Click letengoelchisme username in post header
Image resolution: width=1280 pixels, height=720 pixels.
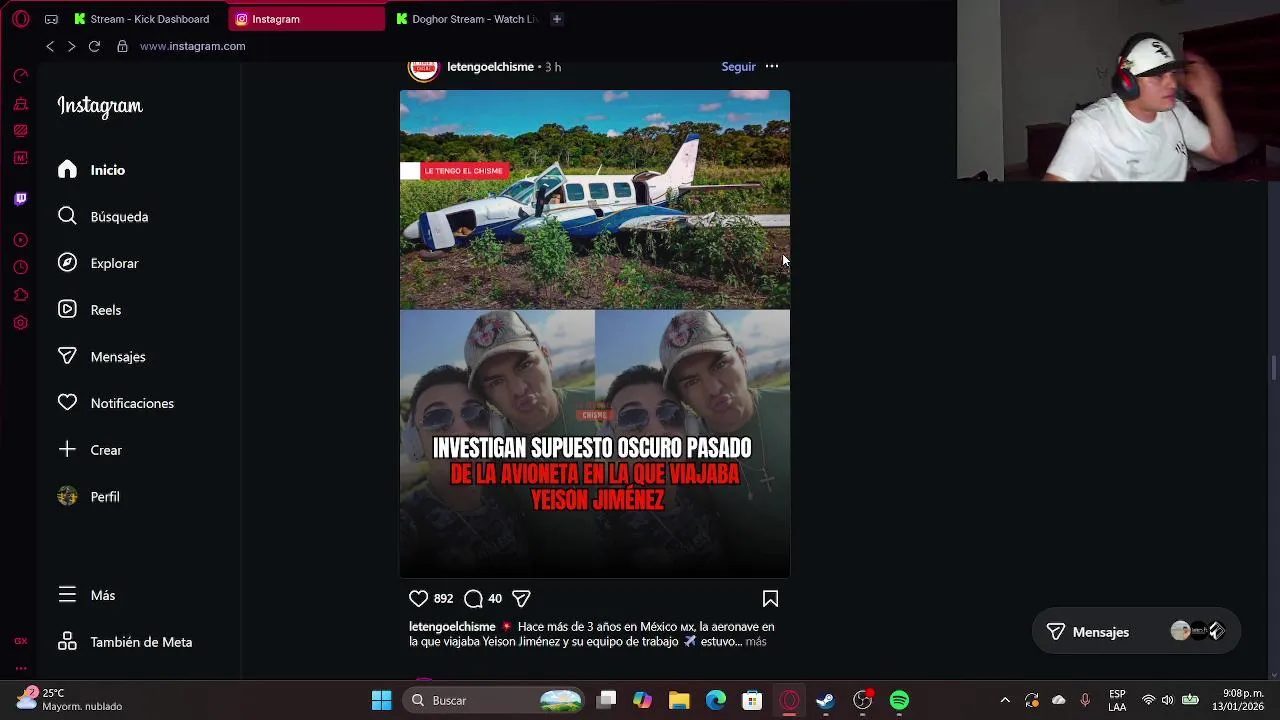(x=490, y=67)
